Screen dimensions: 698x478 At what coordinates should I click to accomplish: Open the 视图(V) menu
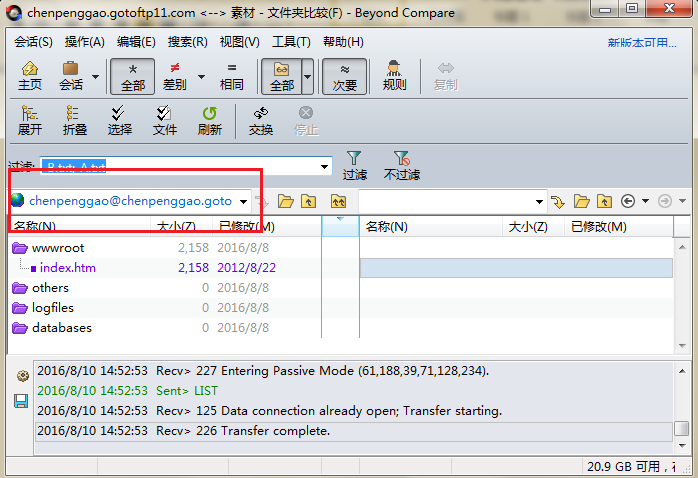[239, 42]
